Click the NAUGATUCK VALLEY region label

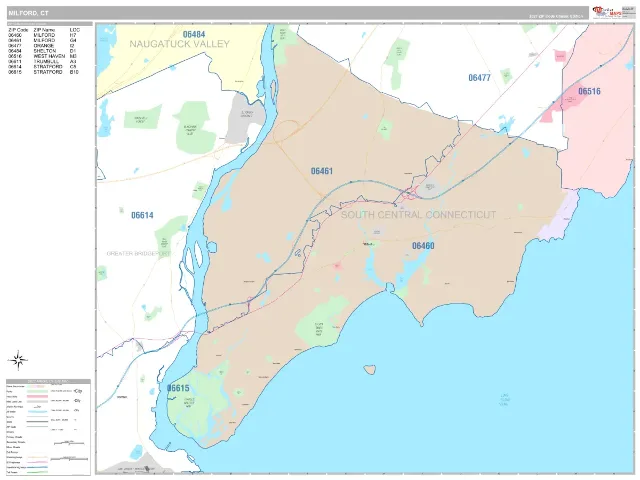click(180, 44)
